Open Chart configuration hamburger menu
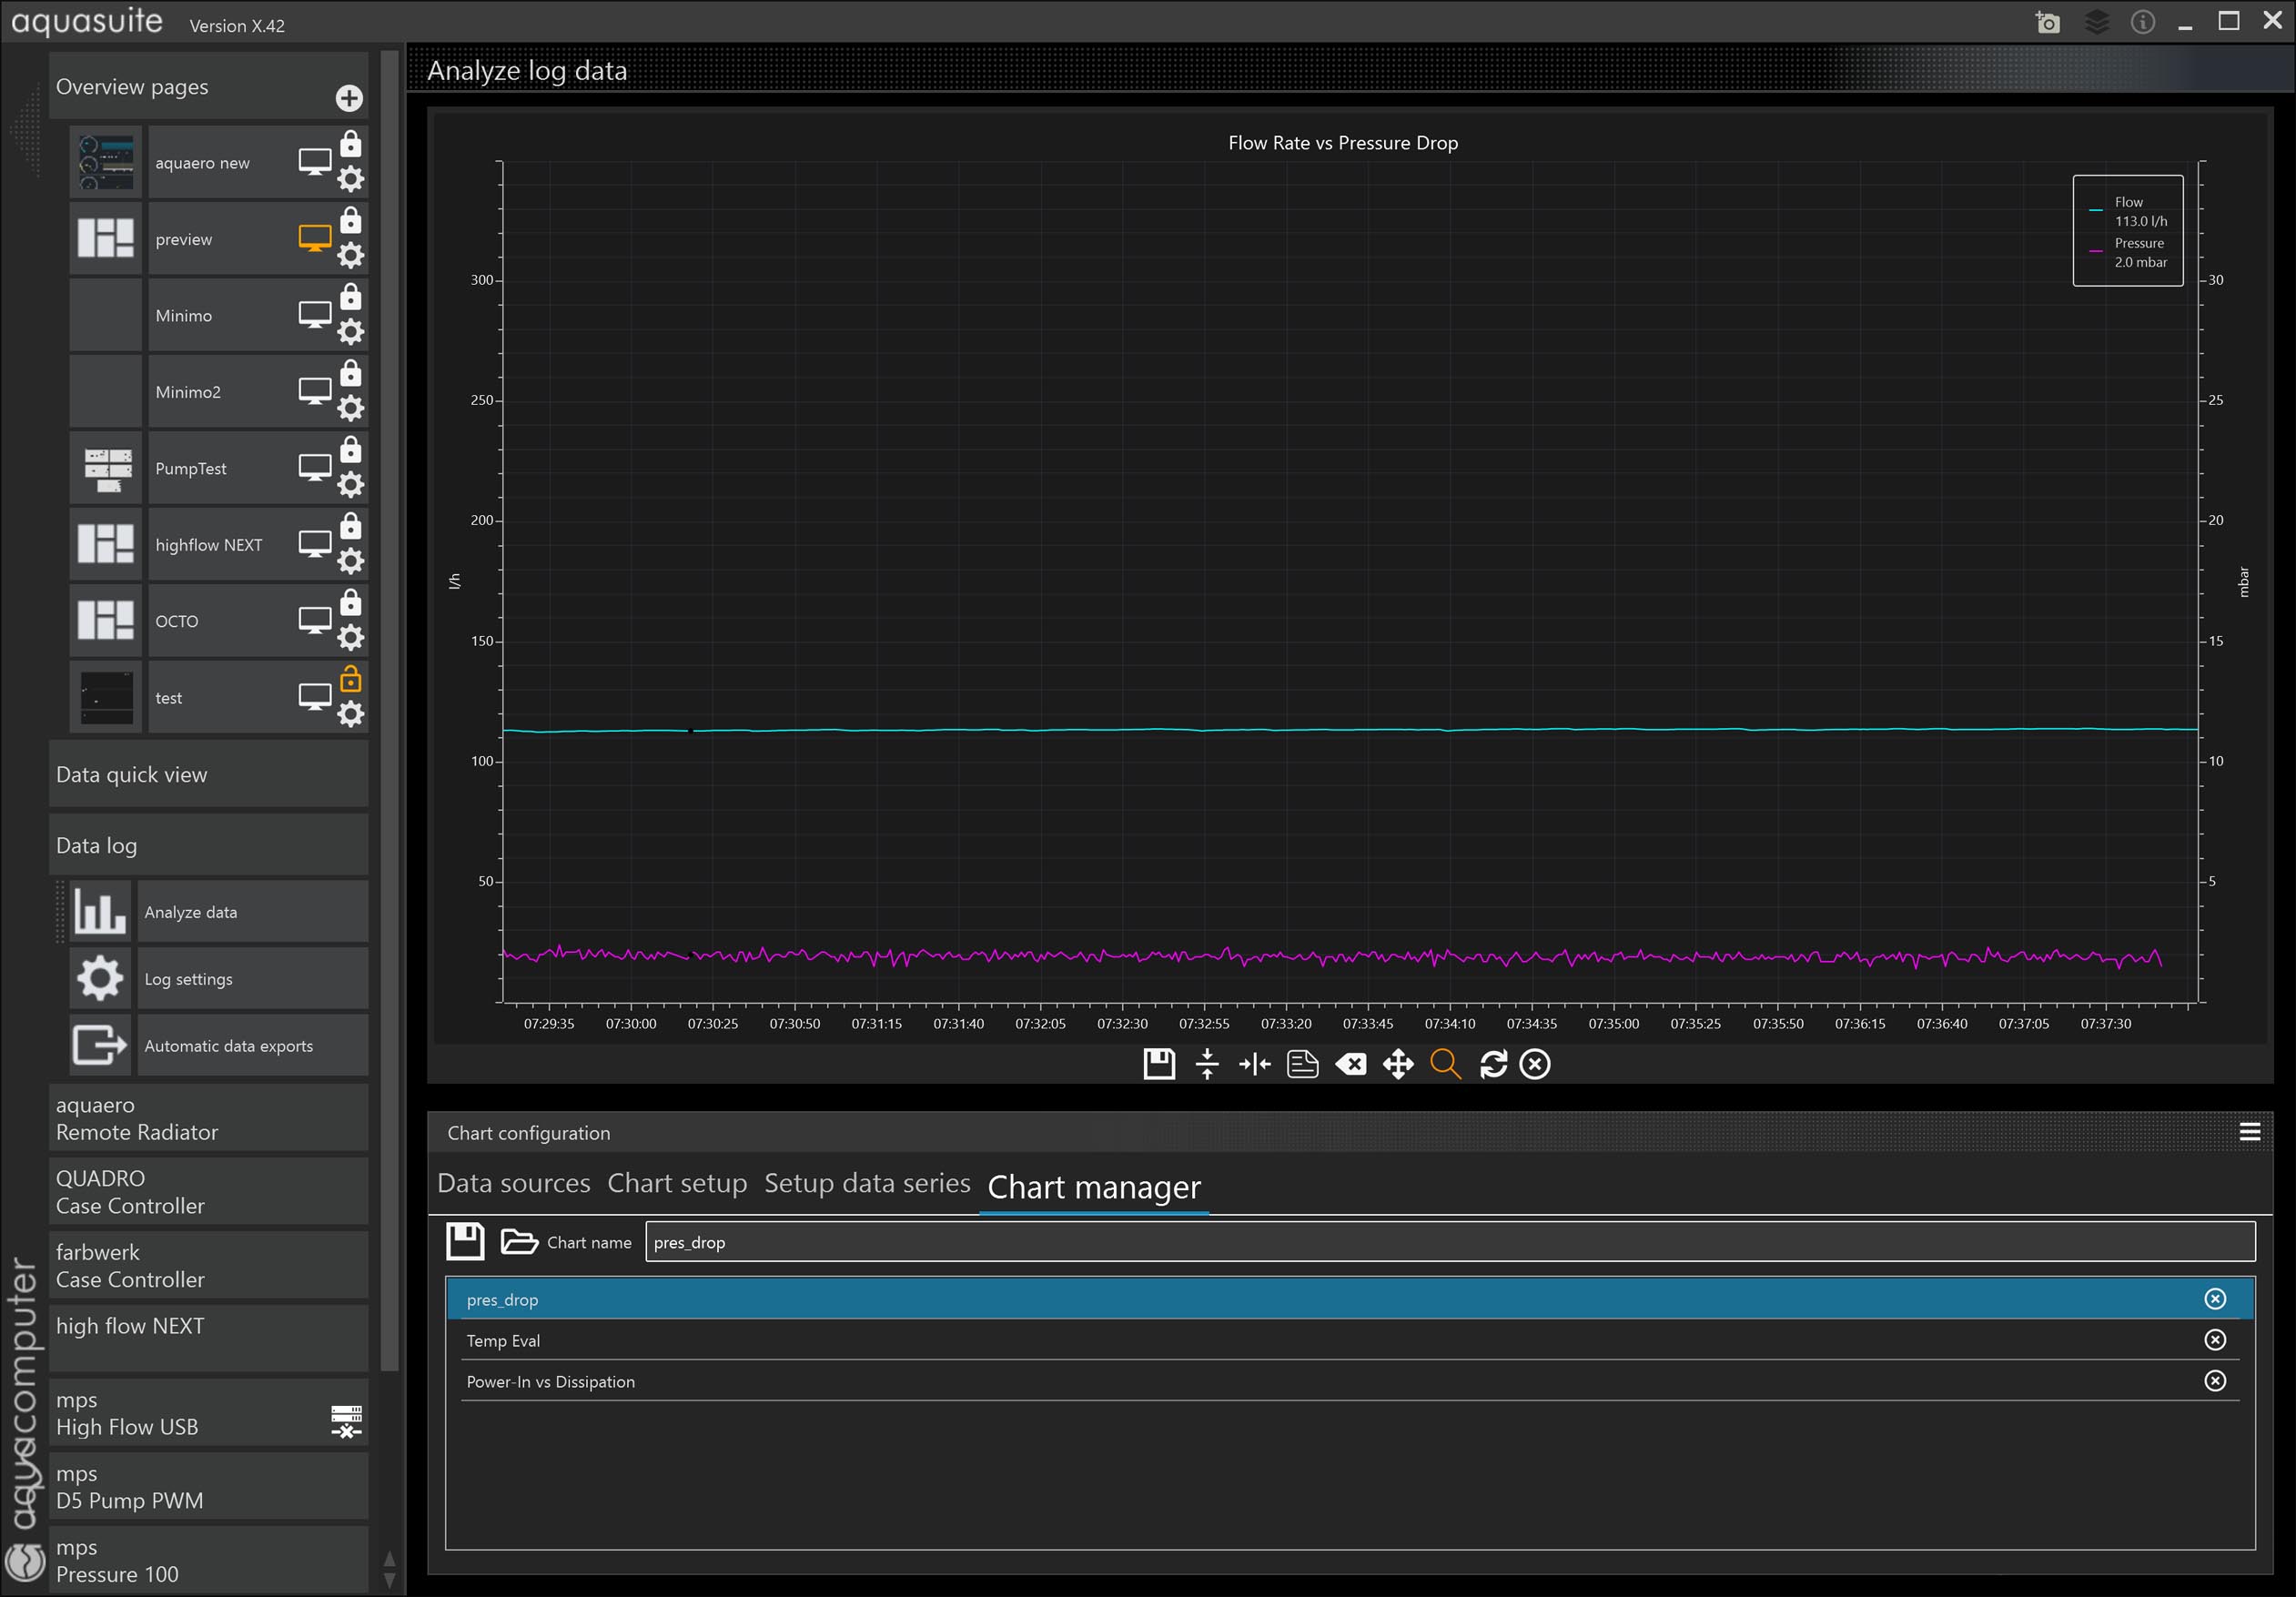Viewport: 2296px width, 1597px height. pos(2249,1132)
